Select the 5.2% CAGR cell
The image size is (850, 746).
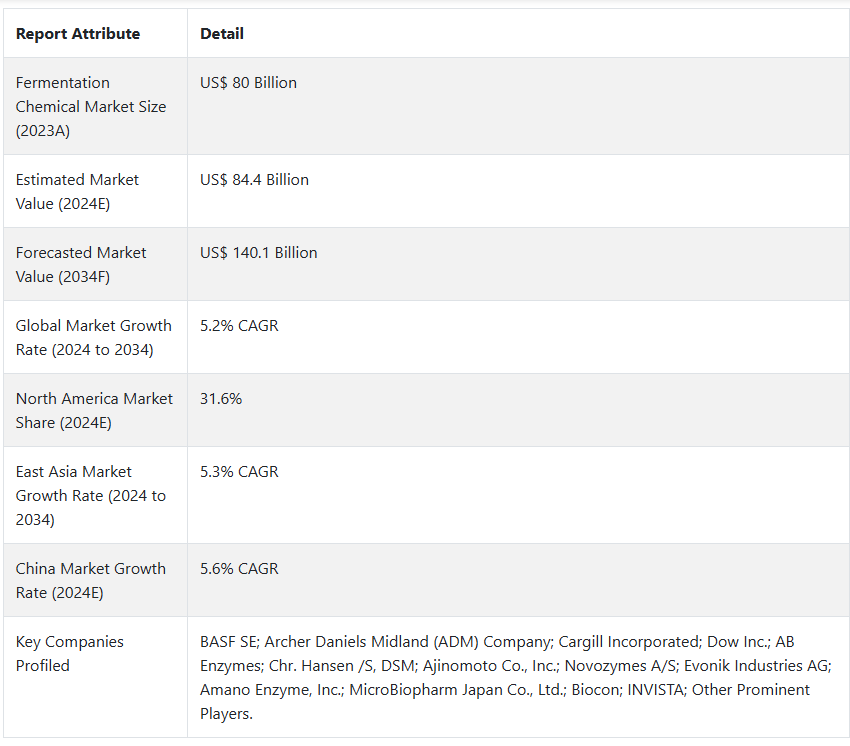click(x=239, y=325)
